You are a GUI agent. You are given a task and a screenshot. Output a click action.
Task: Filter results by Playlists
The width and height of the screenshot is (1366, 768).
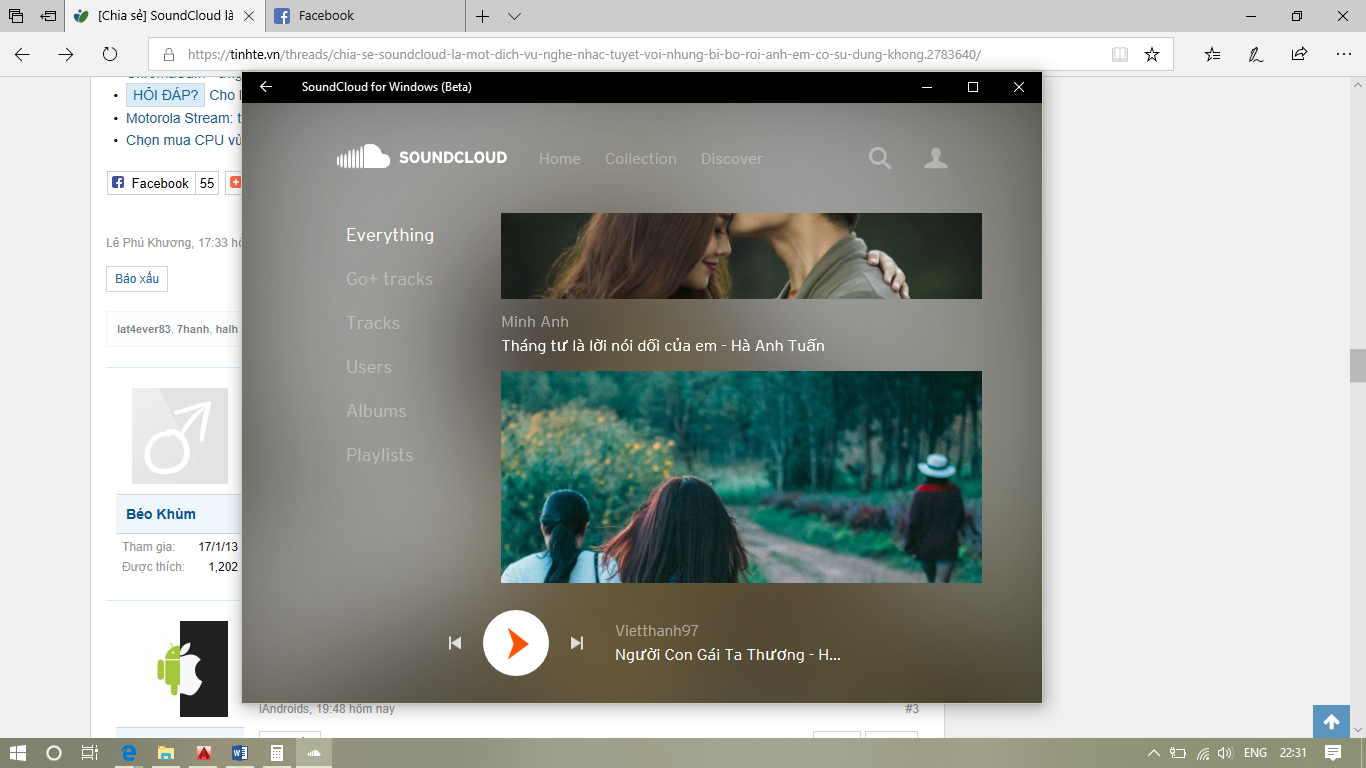click(379, 455)
